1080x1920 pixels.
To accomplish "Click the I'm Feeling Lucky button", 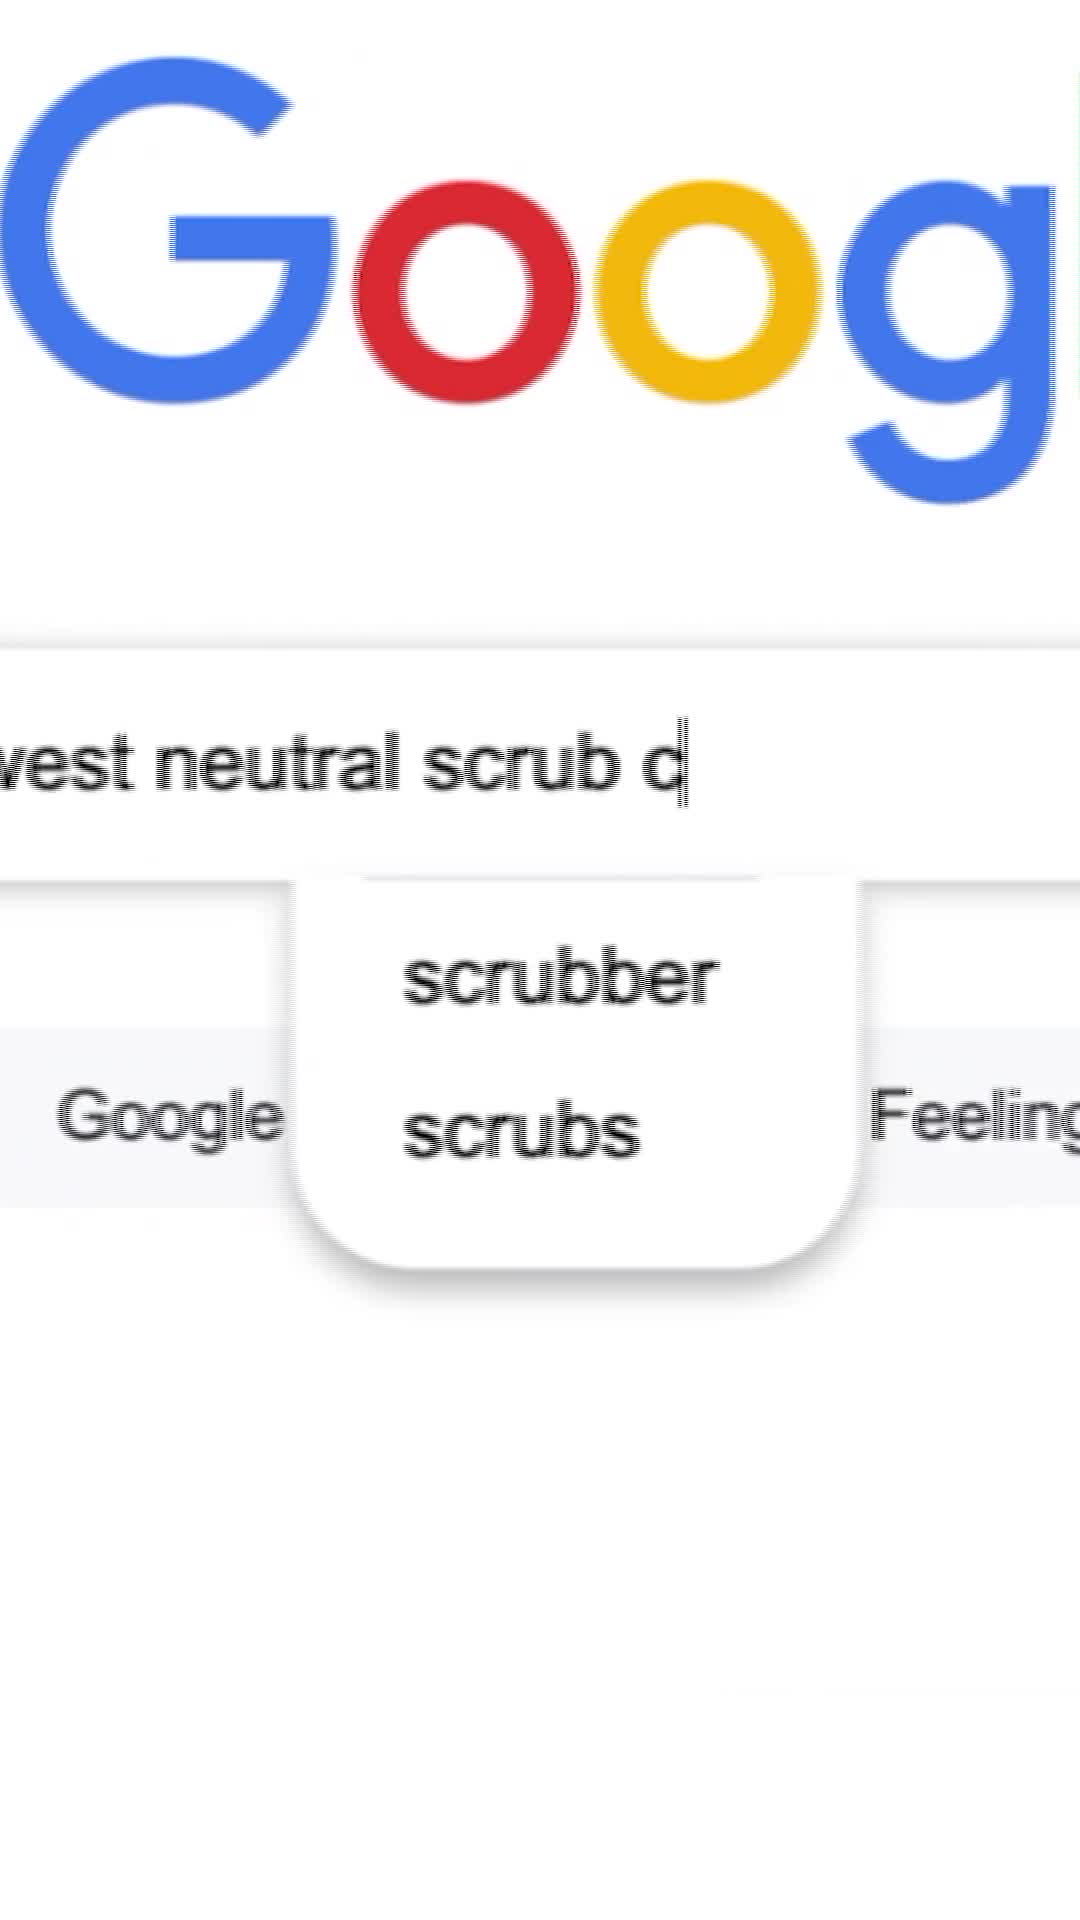I will tap(975, 1116).
